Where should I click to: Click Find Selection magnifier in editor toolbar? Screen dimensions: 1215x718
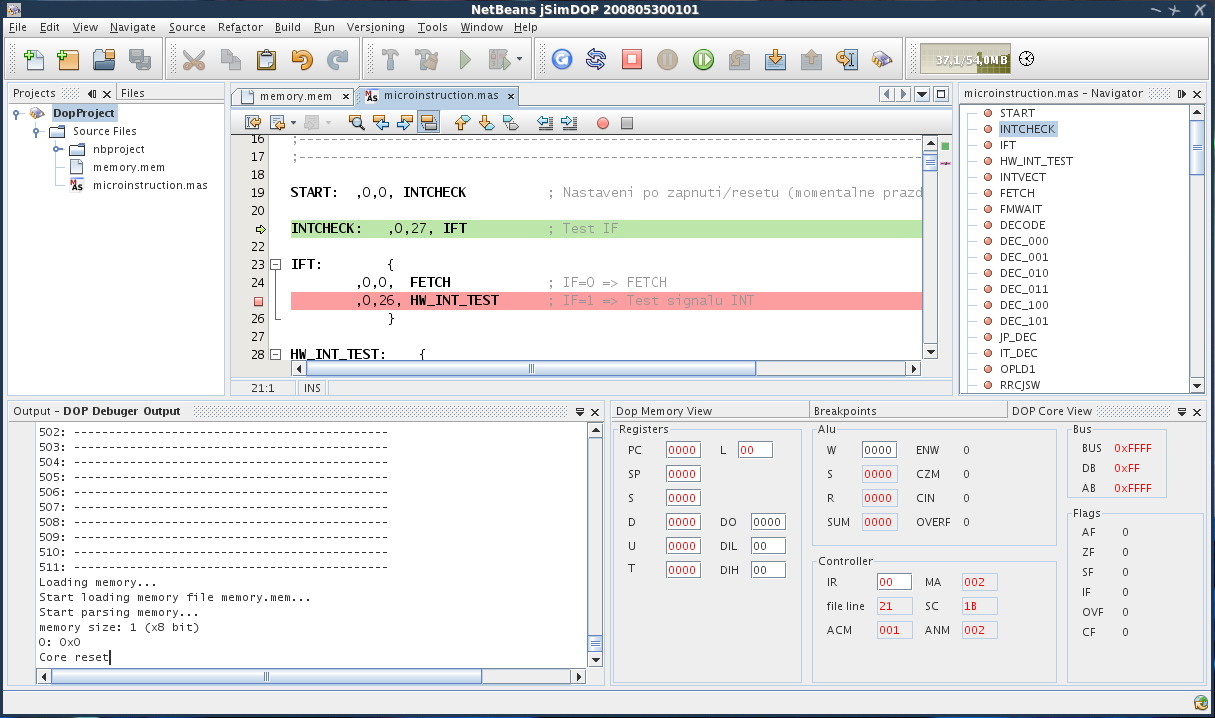[x=357, y=123]
